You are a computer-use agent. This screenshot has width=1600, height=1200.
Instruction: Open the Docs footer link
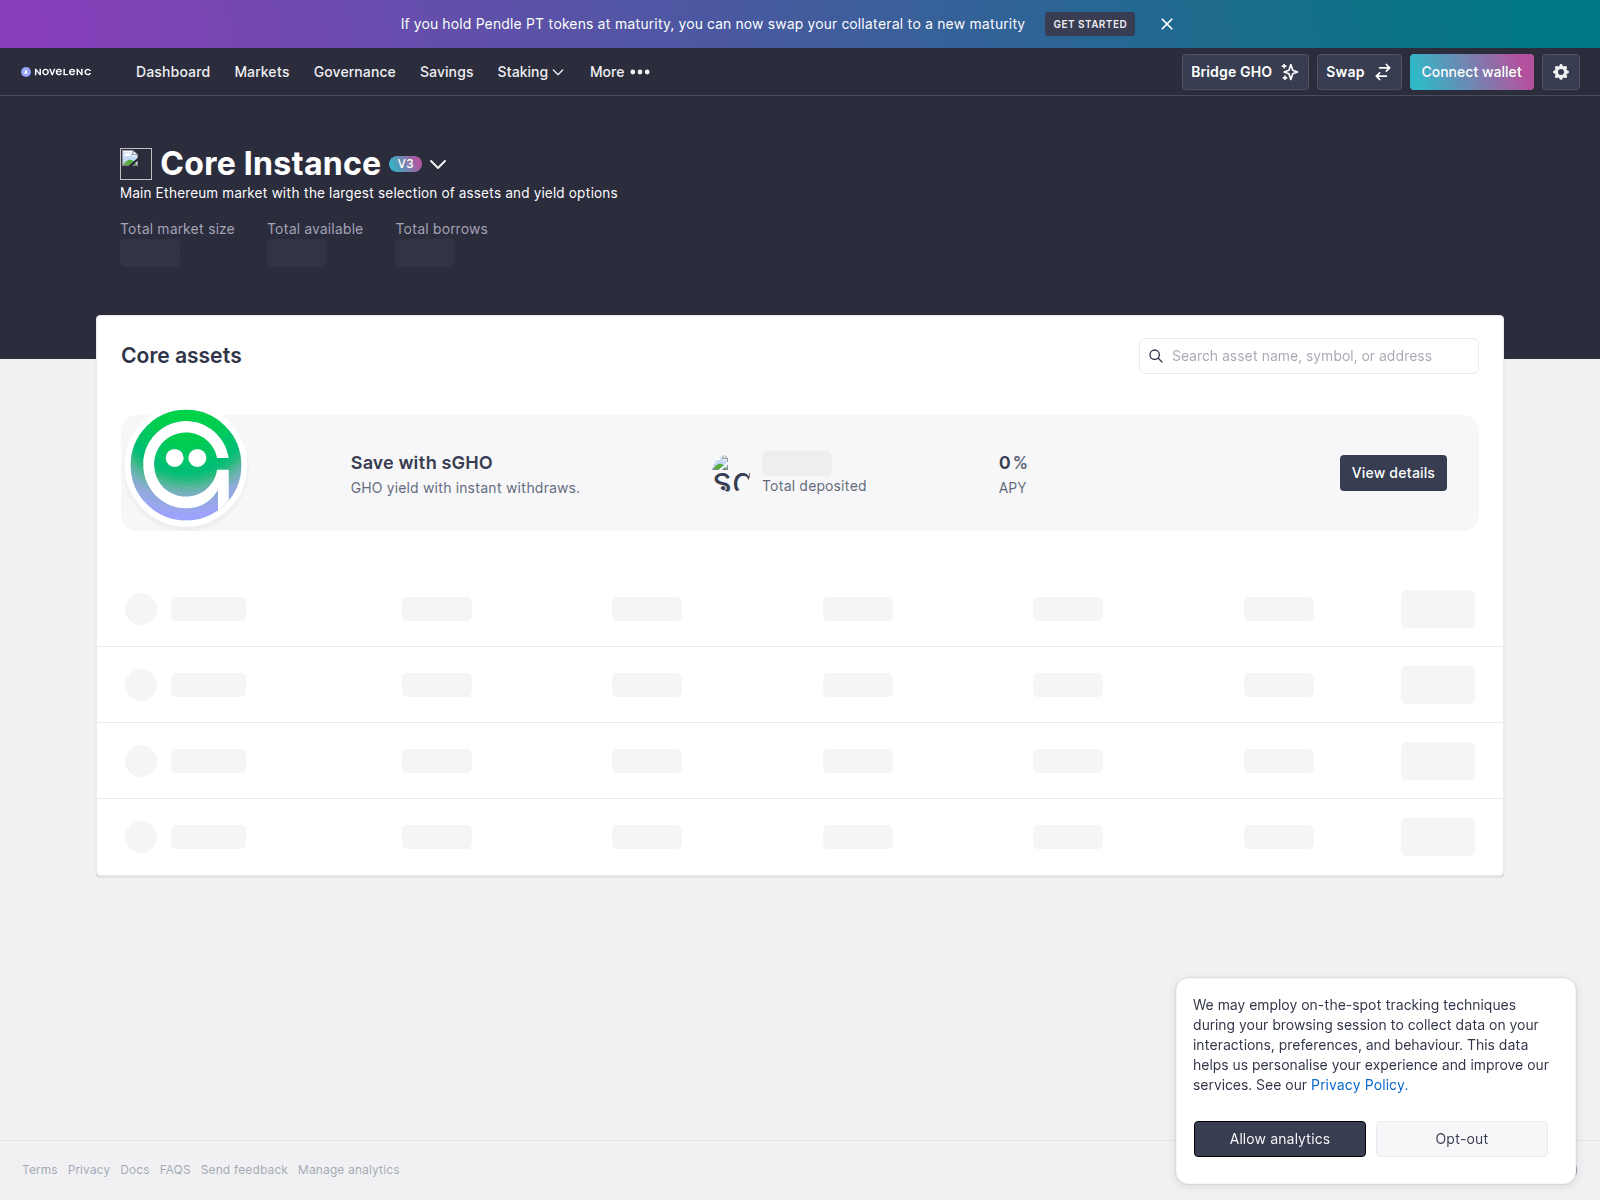click(135, 1170)
